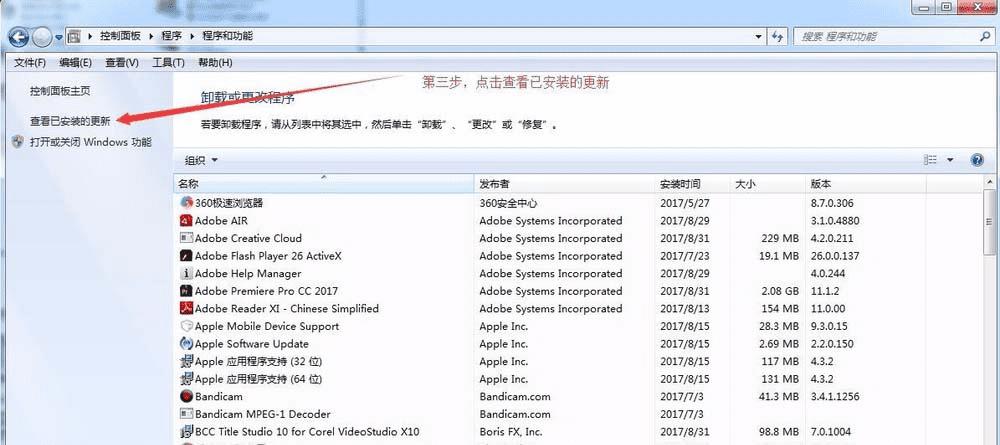Open the 编辑(E) menu

point(75,62)
